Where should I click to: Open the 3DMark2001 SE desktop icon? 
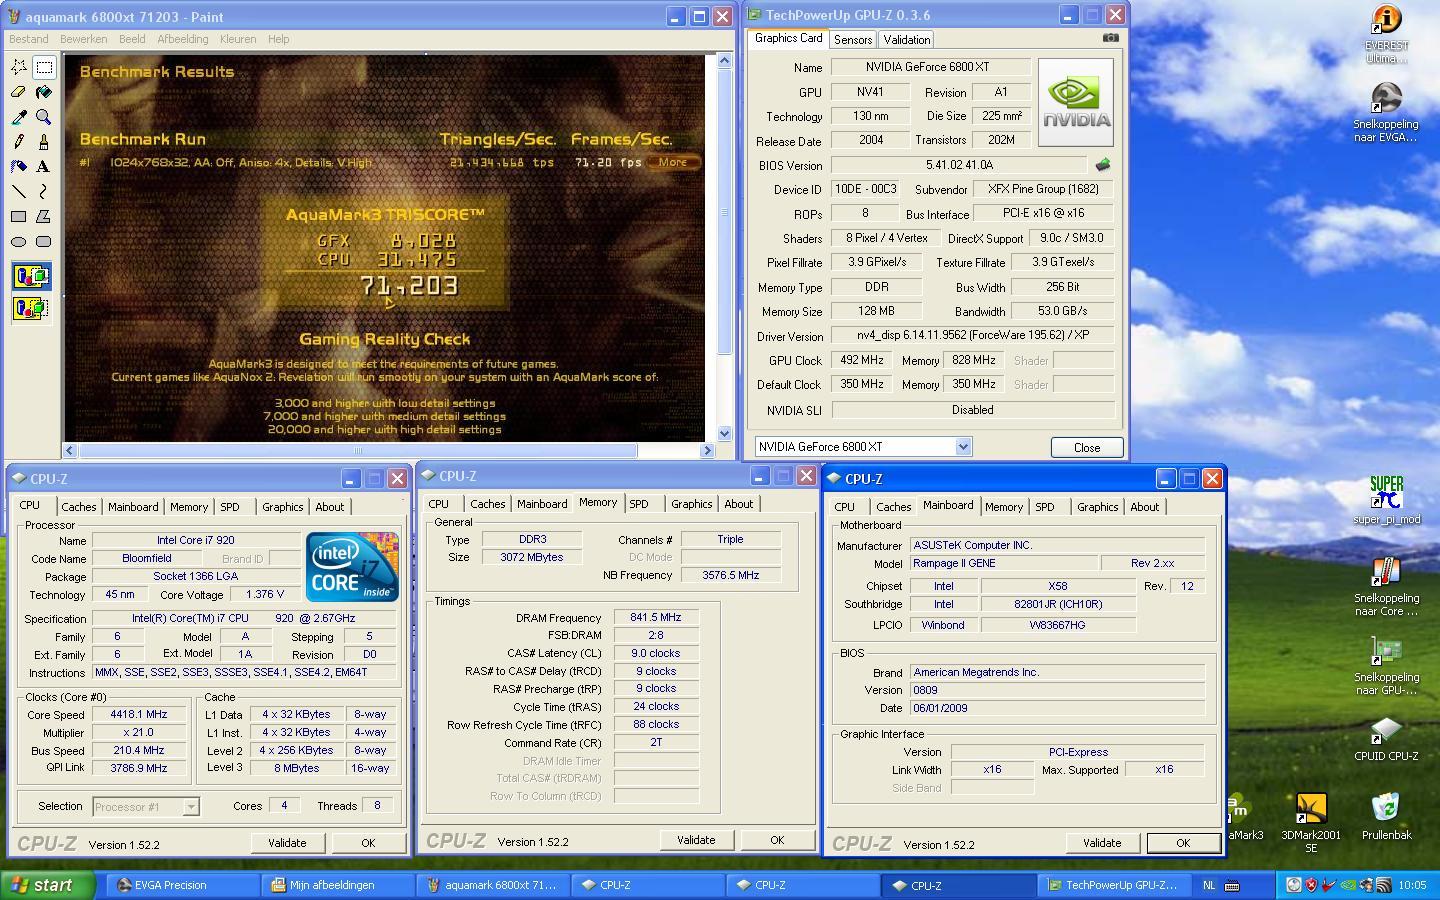(x=1310, y=822)
